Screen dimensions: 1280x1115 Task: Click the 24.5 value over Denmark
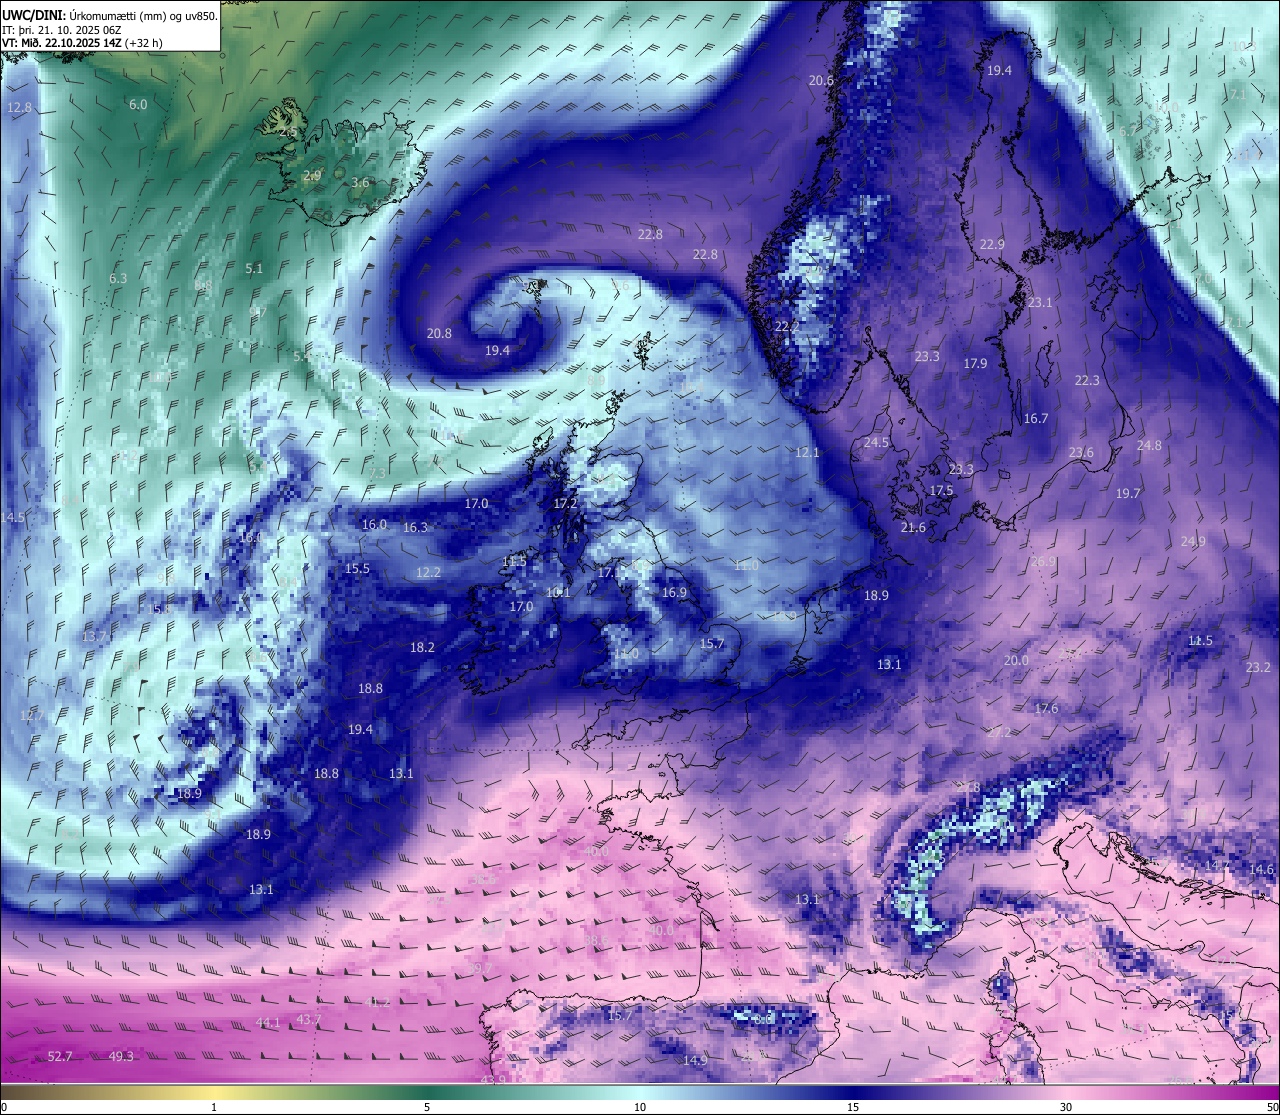(876, 443)
